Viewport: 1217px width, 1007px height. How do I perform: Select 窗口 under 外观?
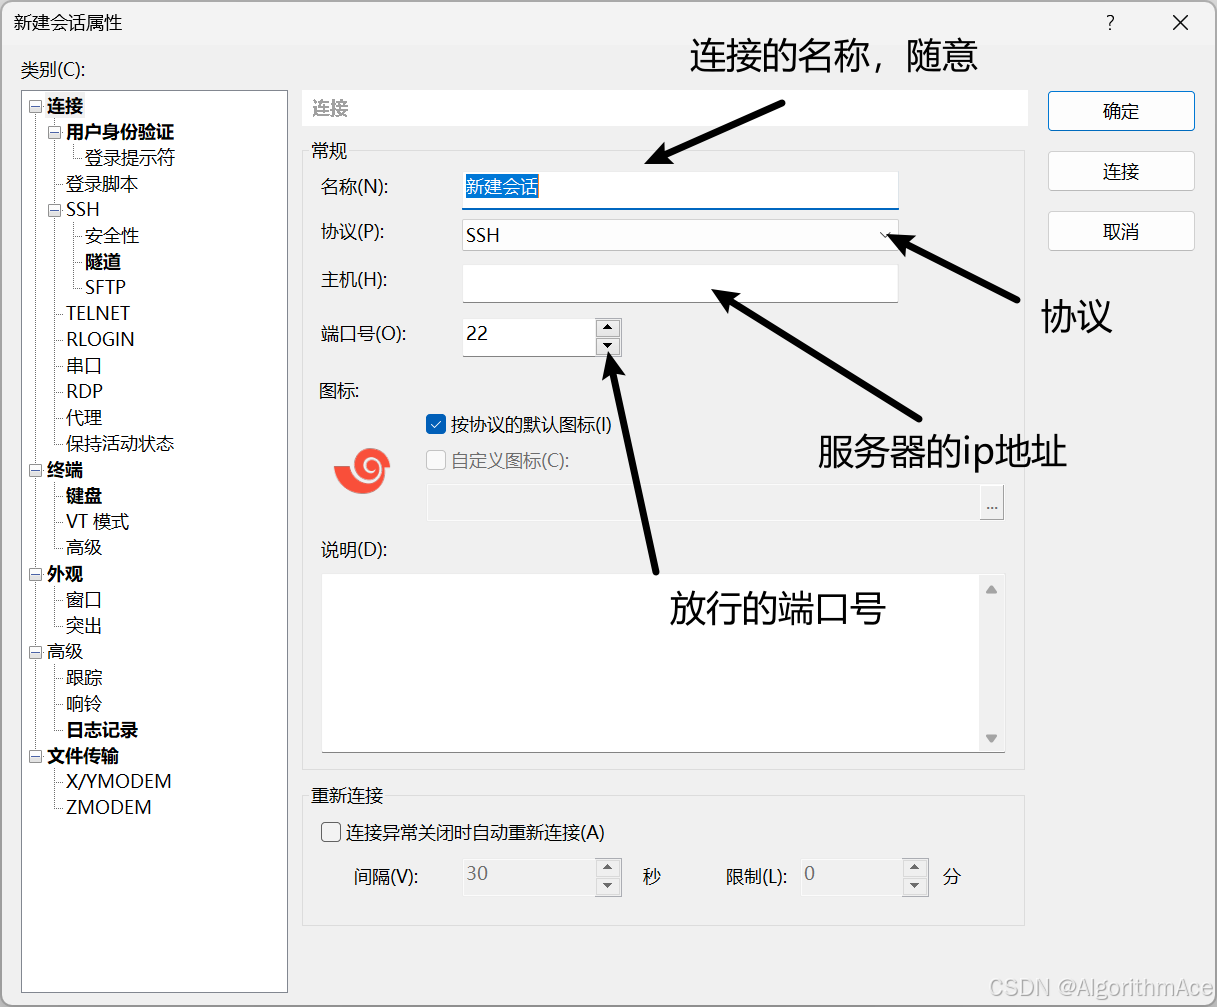pos(84,600)
